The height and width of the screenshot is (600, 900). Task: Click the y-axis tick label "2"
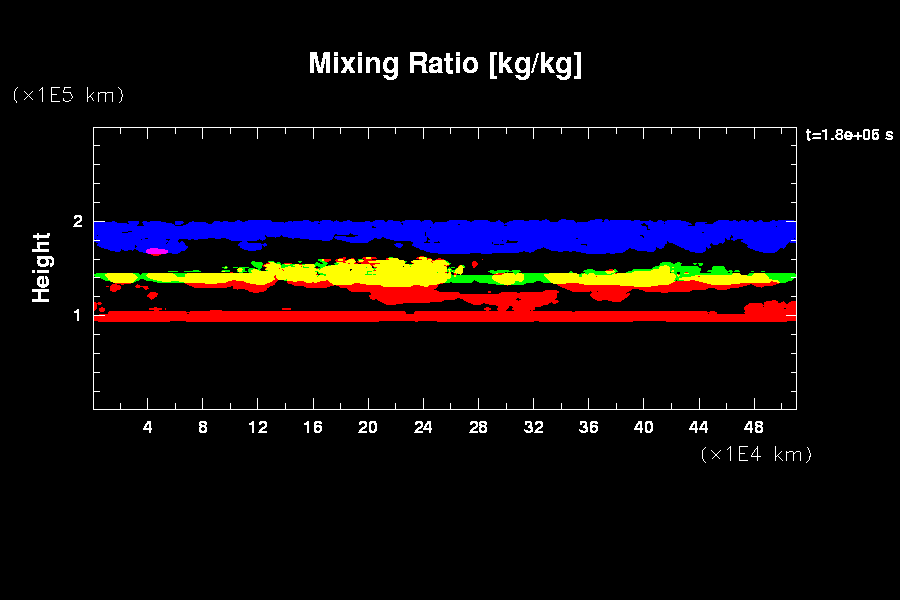click(x=77, y=221)
